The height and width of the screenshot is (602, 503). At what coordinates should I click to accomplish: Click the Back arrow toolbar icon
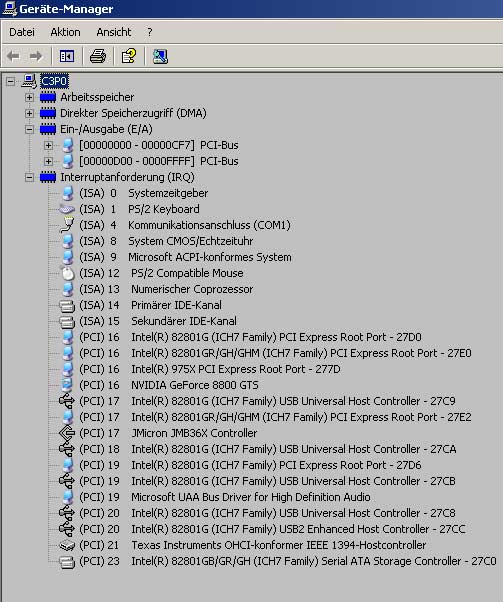[13, 57]
